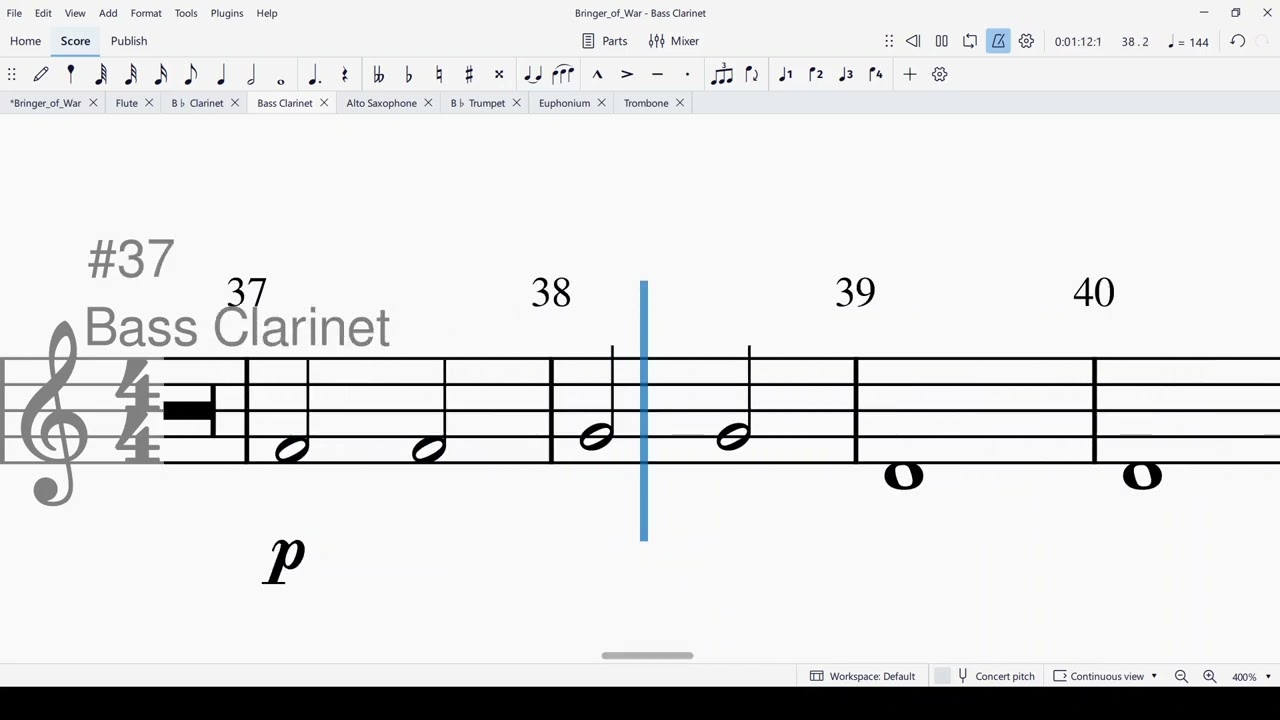Switch to voice 2

pyautogui.click(x=816, y=74)
